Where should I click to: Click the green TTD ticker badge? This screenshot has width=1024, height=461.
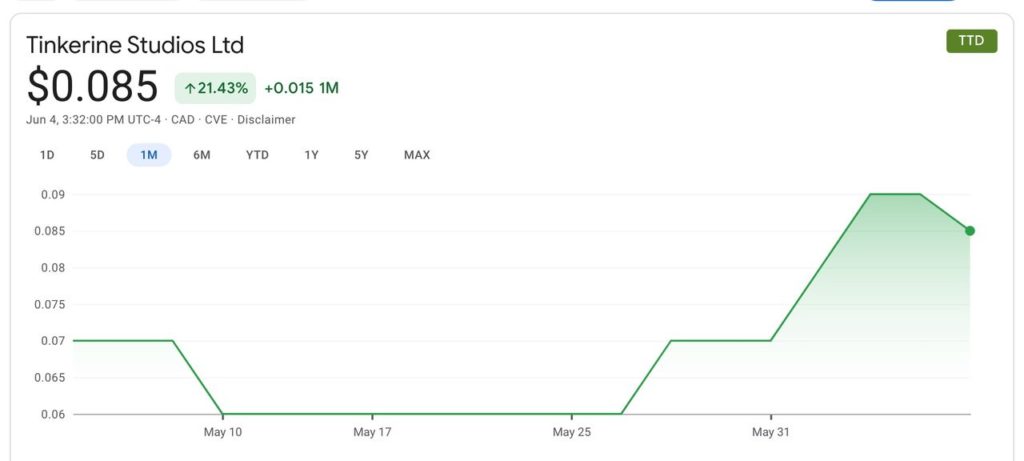[971, 41]
